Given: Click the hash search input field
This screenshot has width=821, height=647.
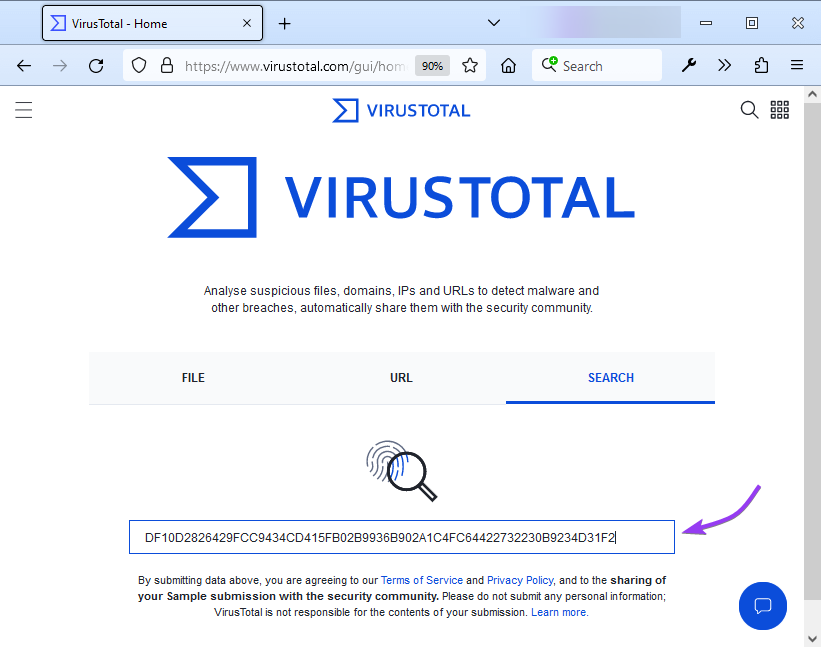Looking at the screenshot, I should pyautogui.click(x=401, y=537).
